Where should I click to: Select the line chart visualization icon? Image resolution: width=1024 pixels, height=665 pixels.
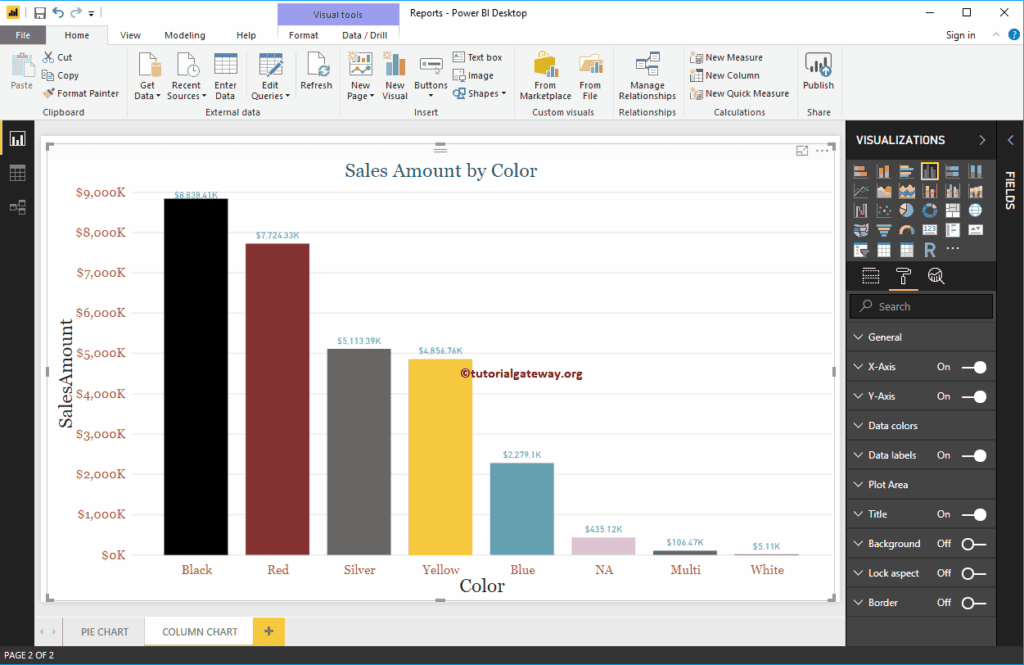(860, 190)
